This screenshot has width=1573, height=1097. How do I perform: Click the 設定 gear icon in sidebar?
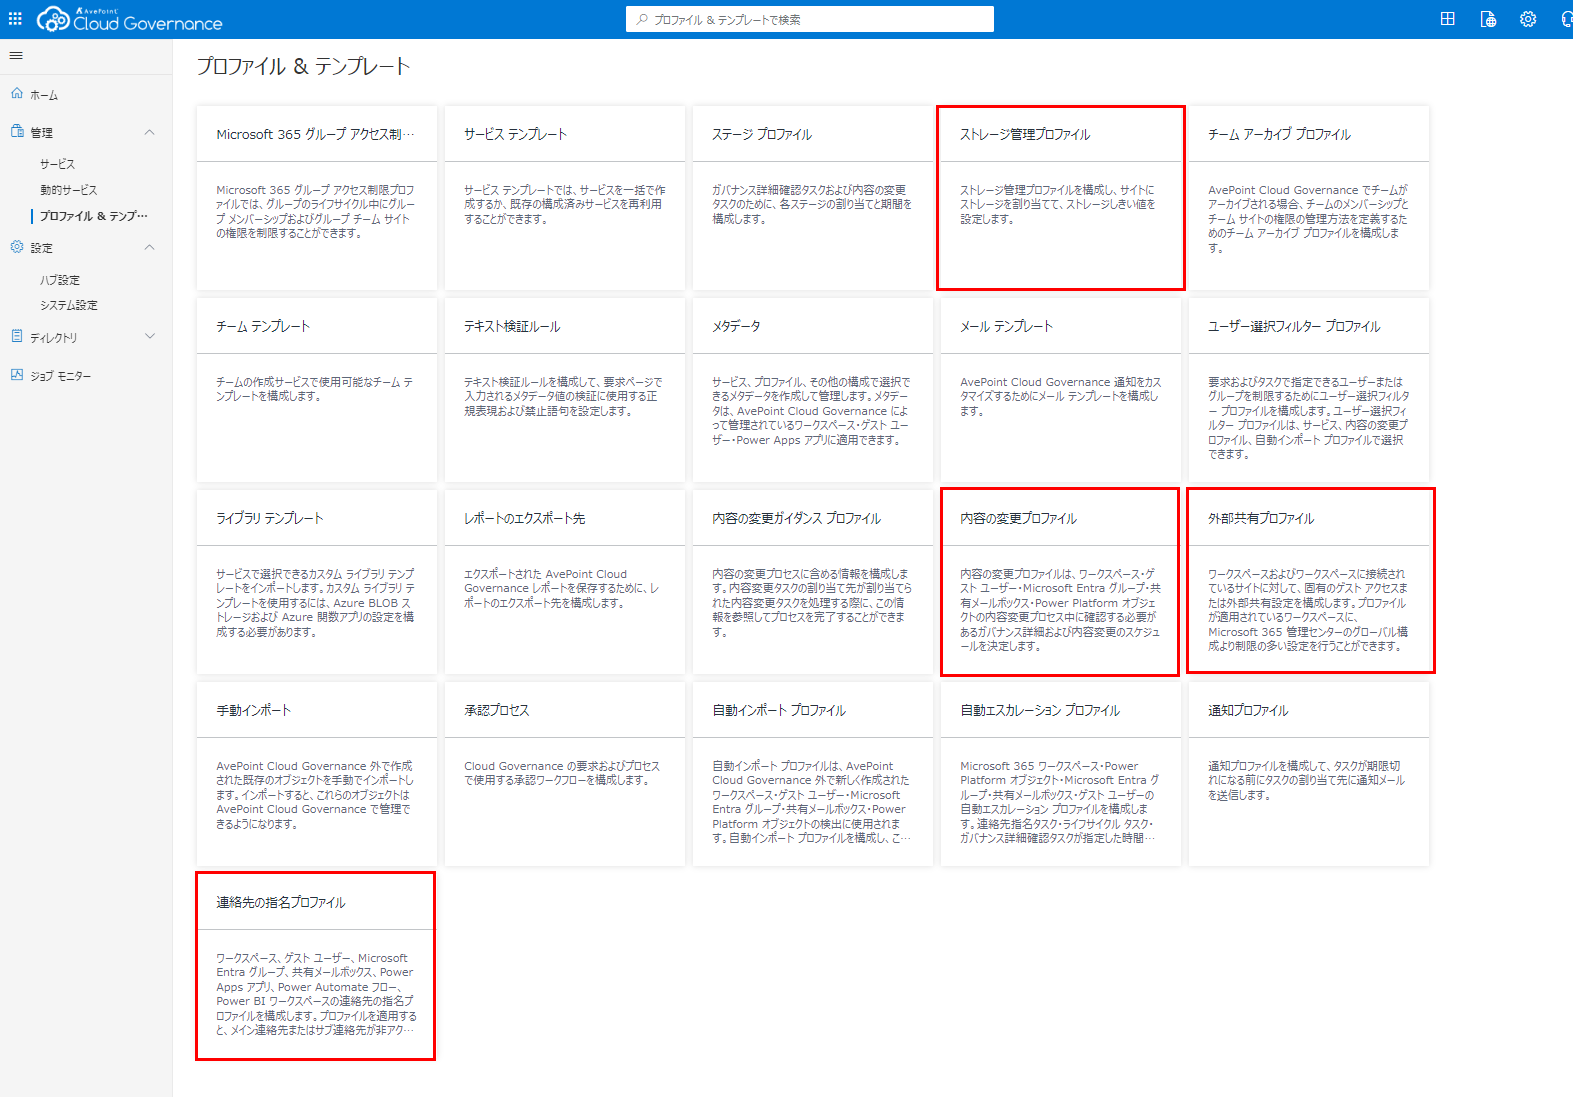(17, 247)
